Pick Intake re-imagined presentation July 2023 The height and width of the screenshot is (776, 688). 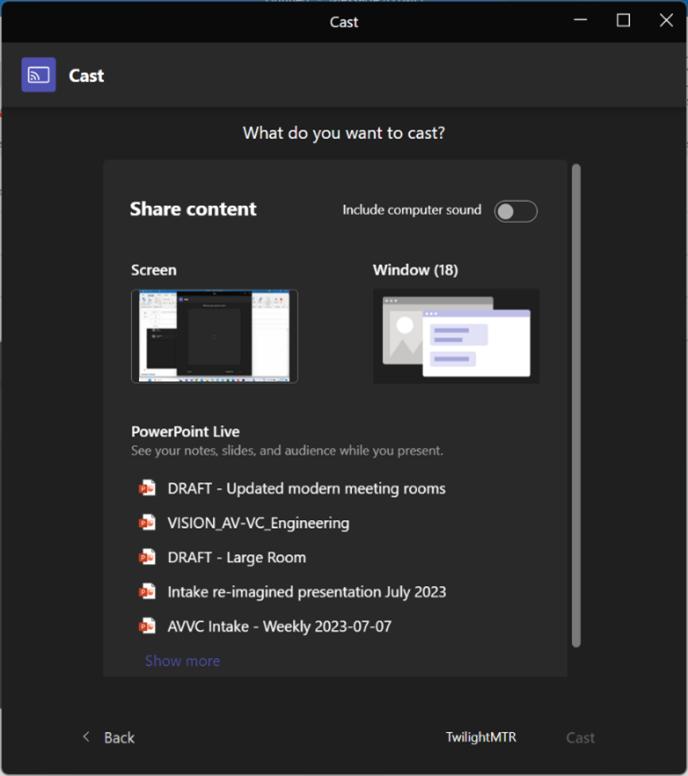click(x=306, y=592)
